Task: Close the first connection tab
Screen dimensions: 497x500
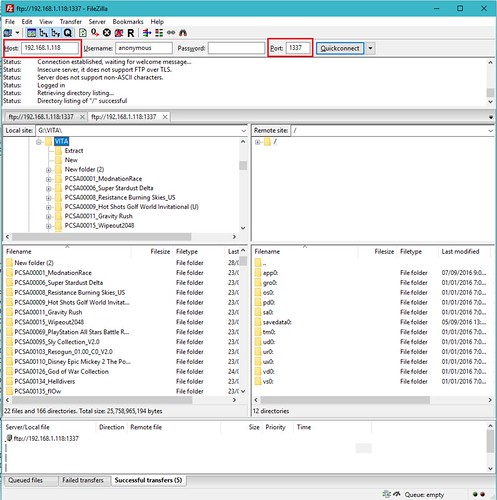Action: pos(82,117)
